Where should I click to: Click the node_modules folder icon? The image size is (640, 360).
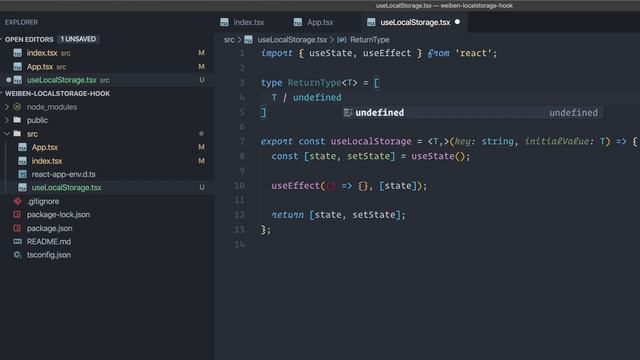pos(17,107)
